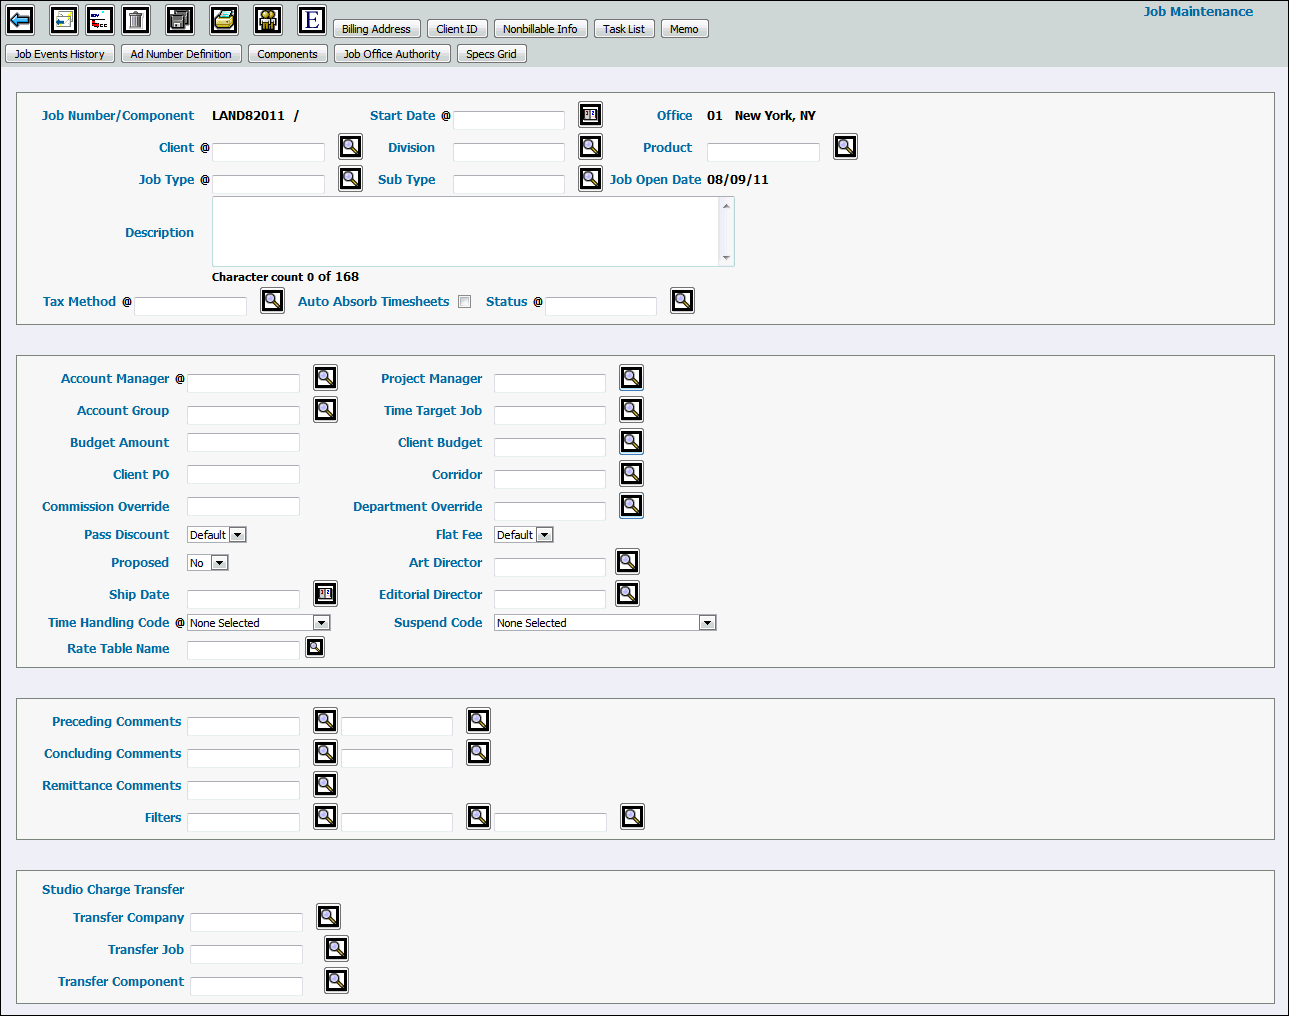Viewport: 1289px width, 1016px height.
Task: Toggle the Auto Absorb Timesheets checkbox
Action: (x=464, y=301)
